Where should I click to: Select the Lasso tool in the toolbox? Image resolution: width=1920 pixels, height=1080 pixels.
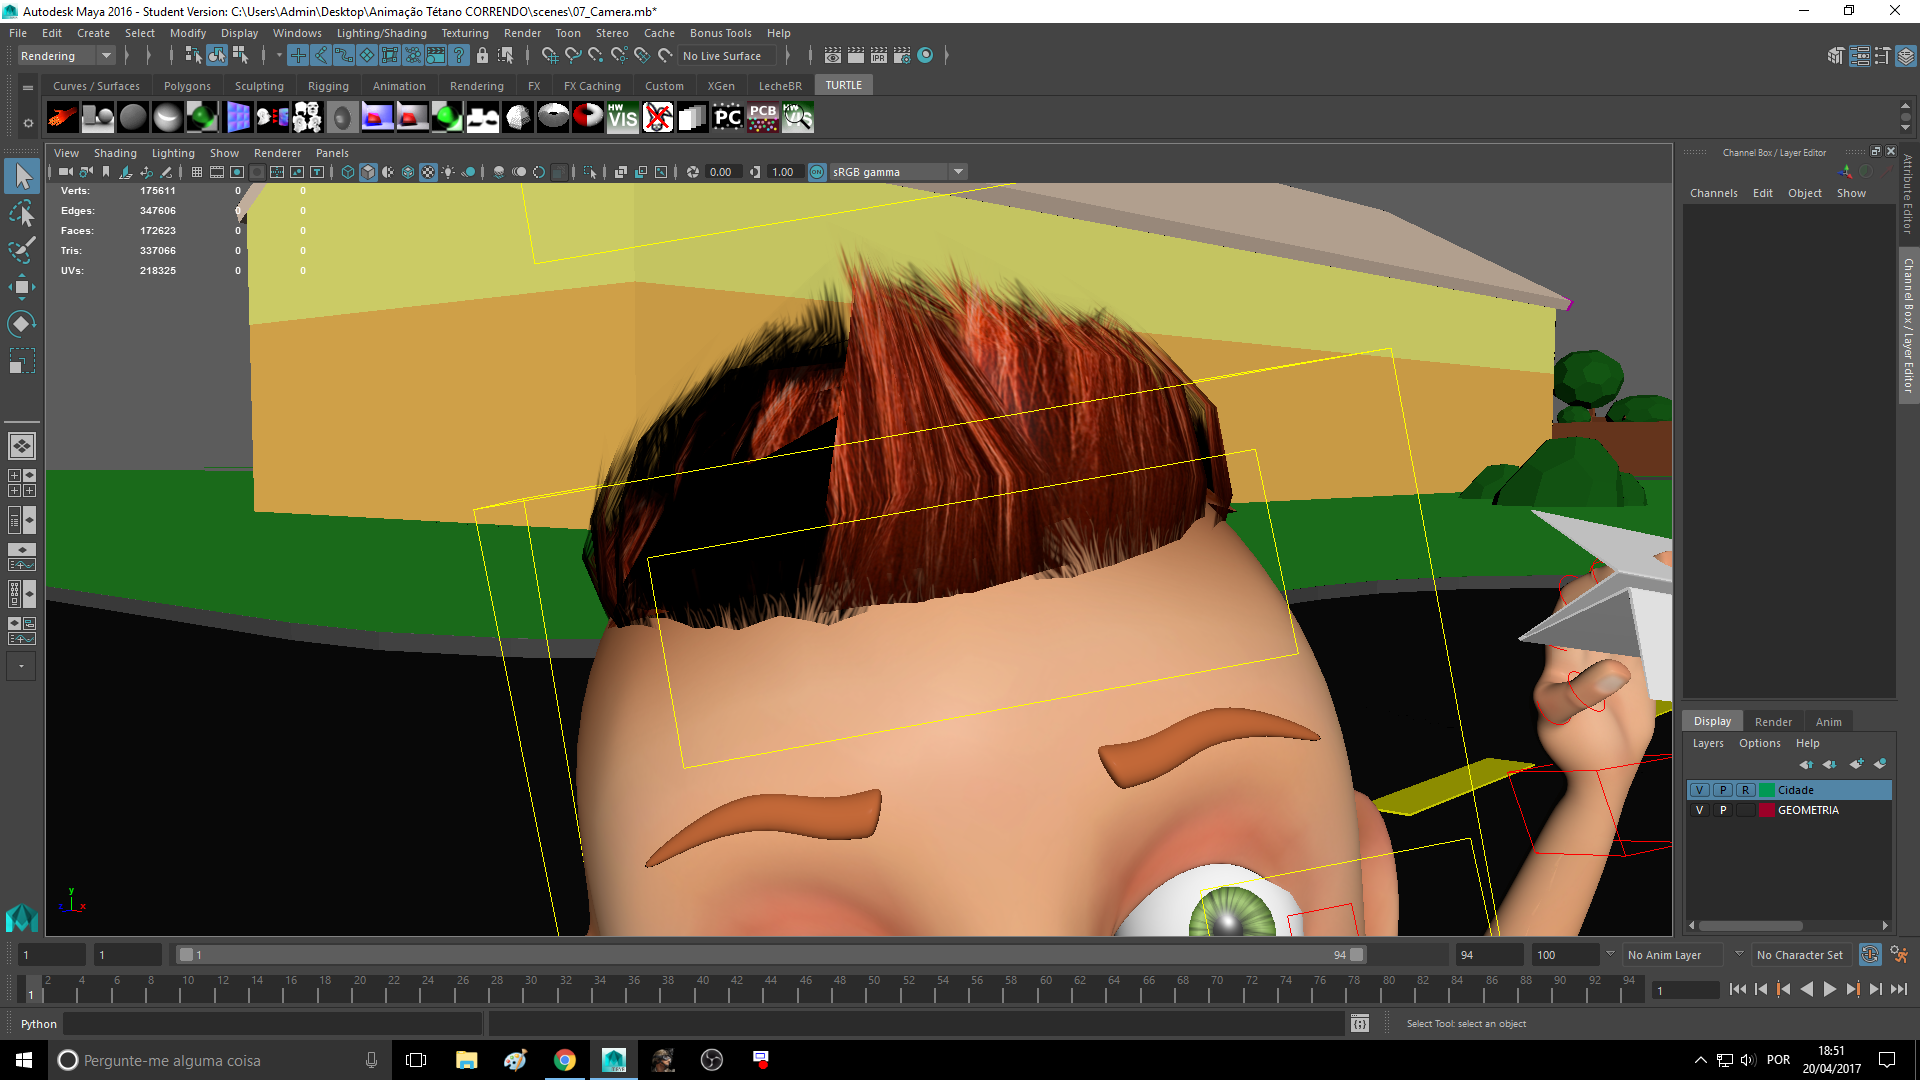[22, 214]
